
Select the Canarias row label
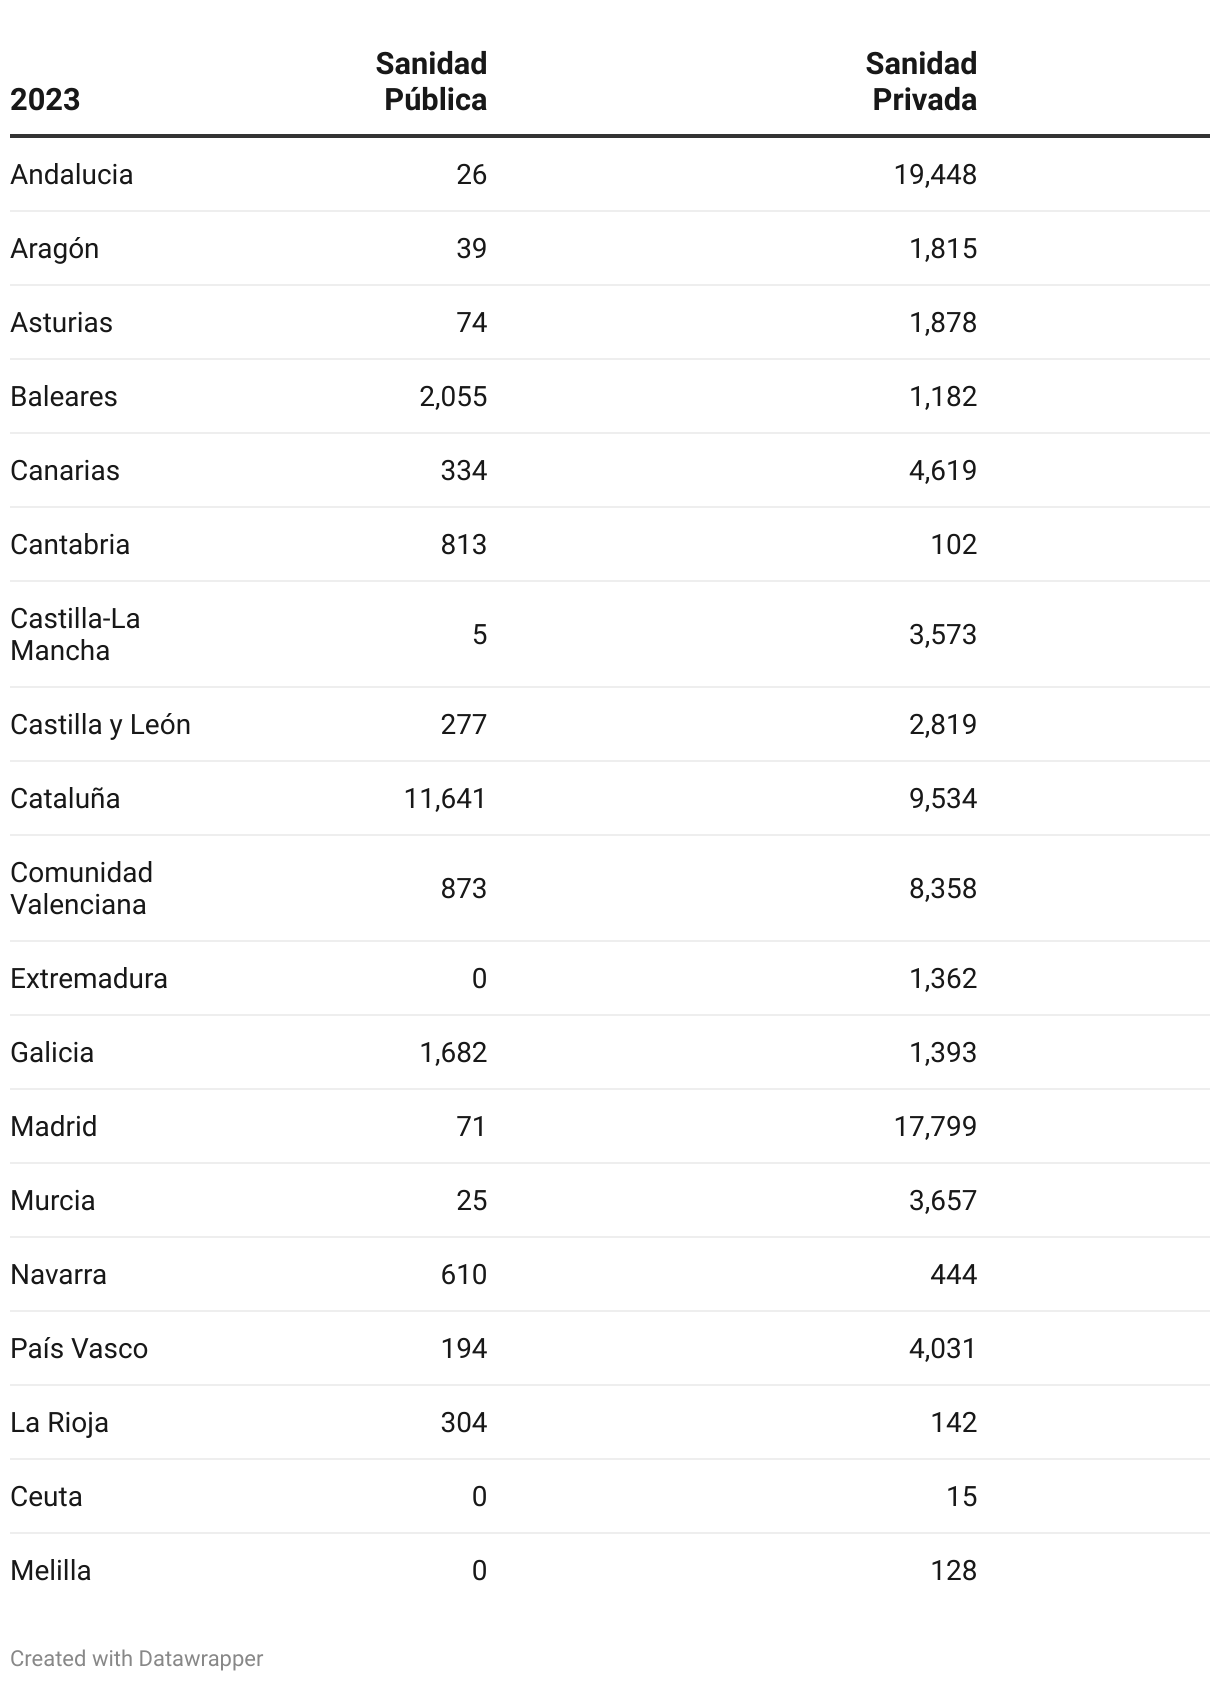65,470
